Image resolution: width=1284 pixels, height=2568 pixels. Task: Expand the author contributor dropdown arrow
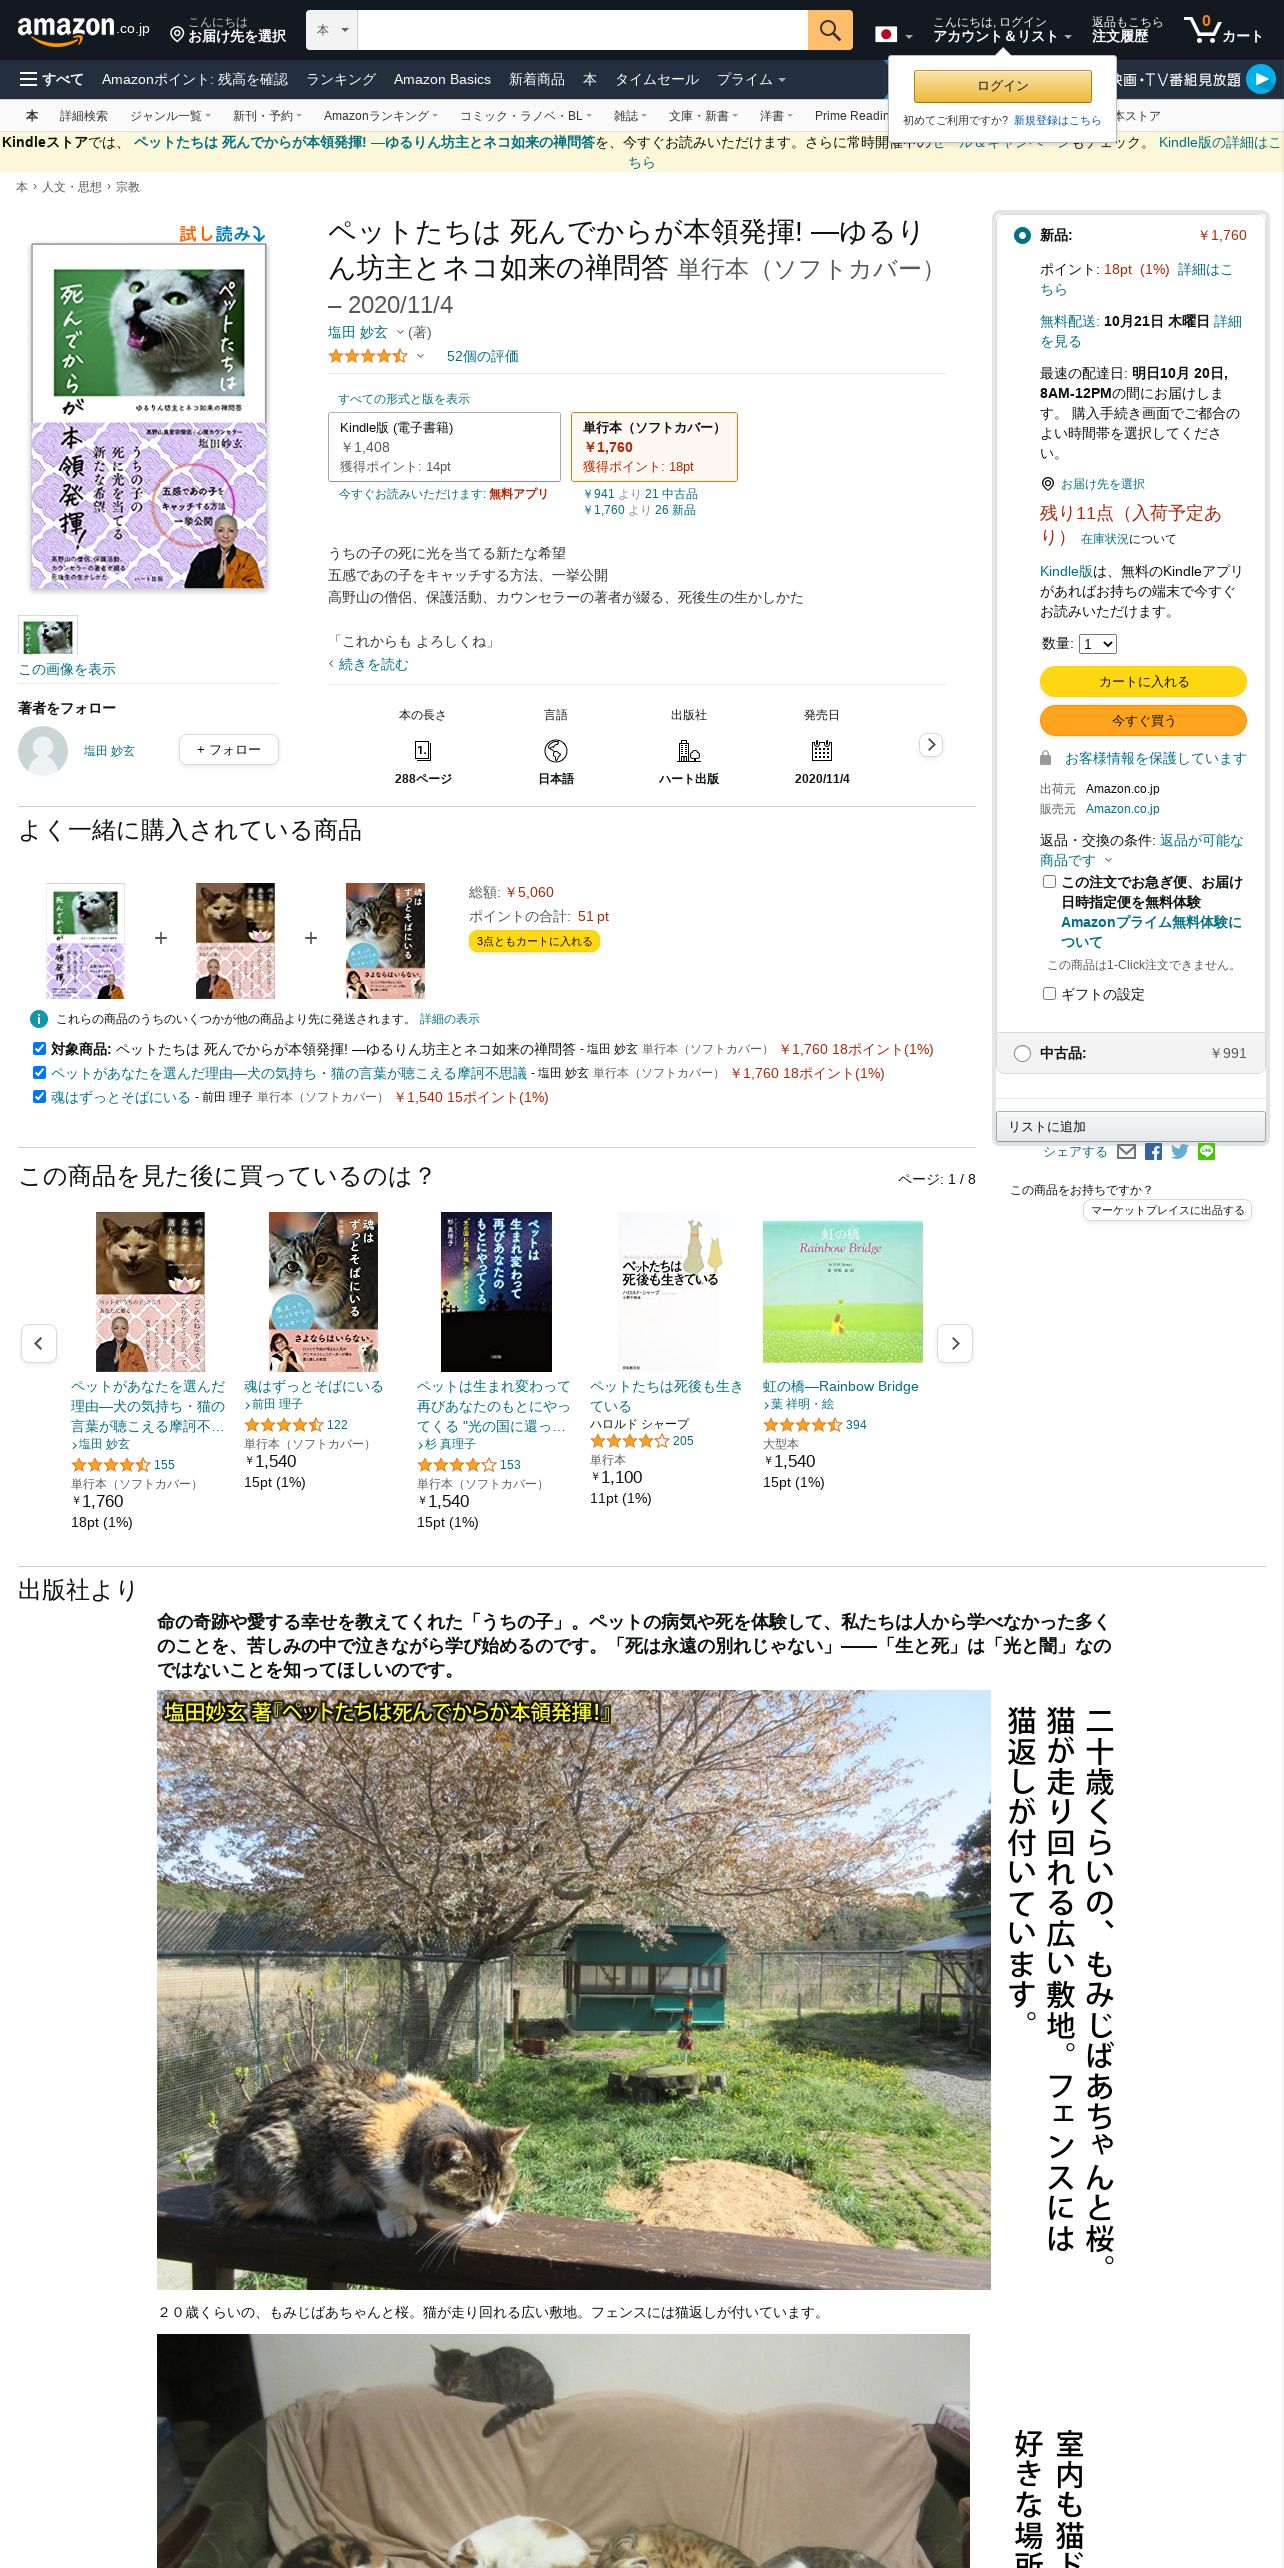click(400, 333)
